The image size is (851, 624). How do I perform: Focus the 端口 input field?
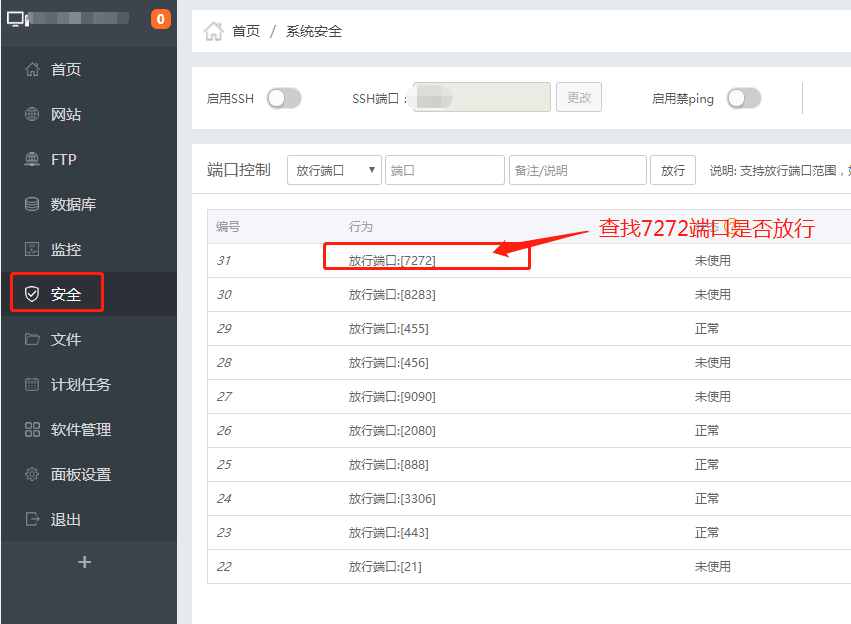tap(445, 170)
